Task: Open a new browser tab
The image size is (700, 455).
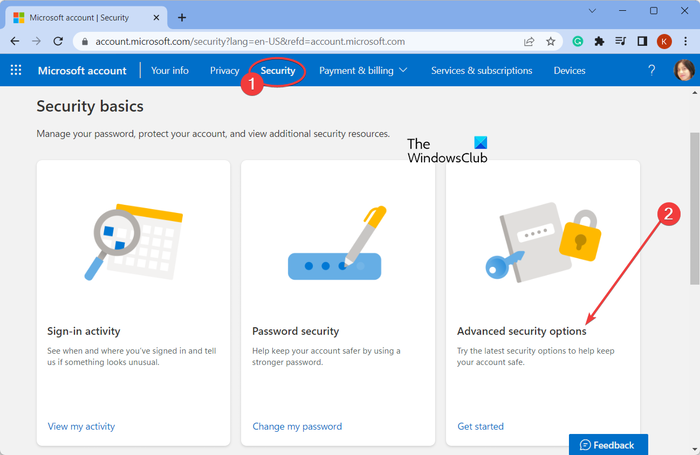Action: pyautogui.click(x=182, y=17)
